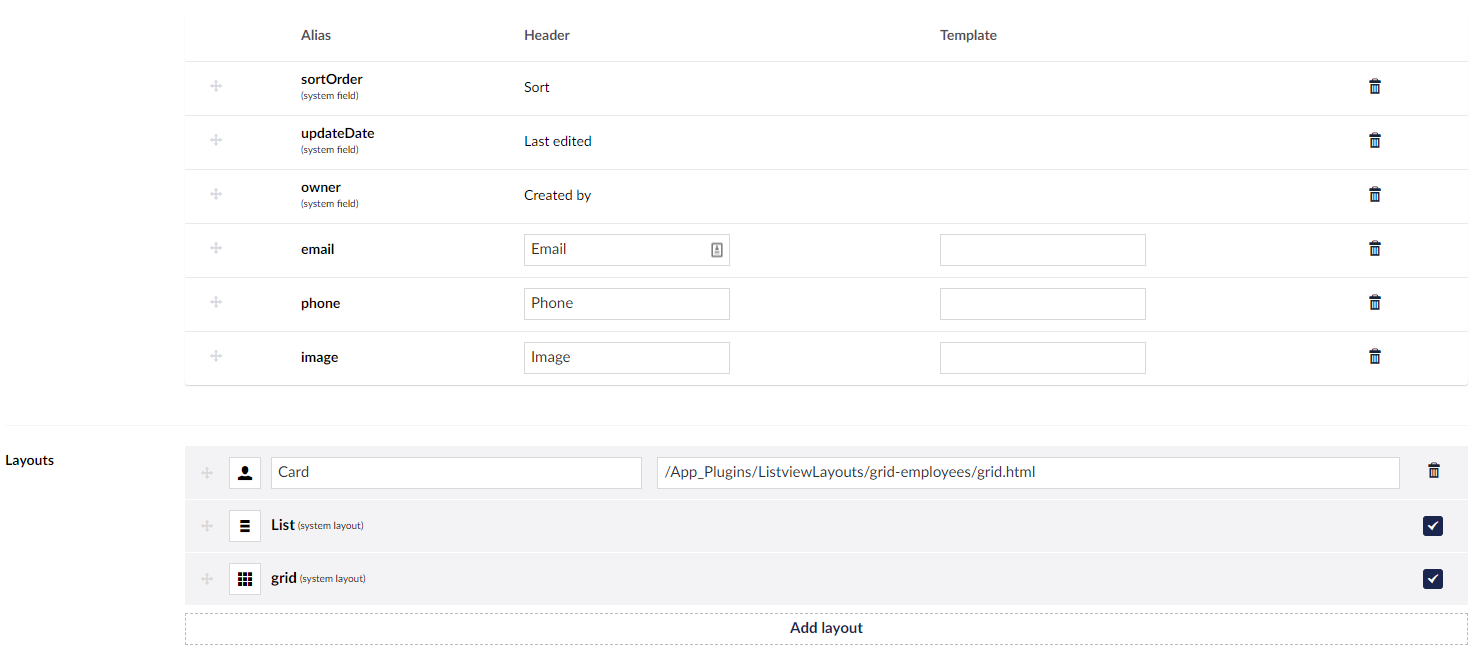Screen dimensions: 1478x656
Task: Toggle the checkbox for the List system layout
Action: [x=1433, y=525]
